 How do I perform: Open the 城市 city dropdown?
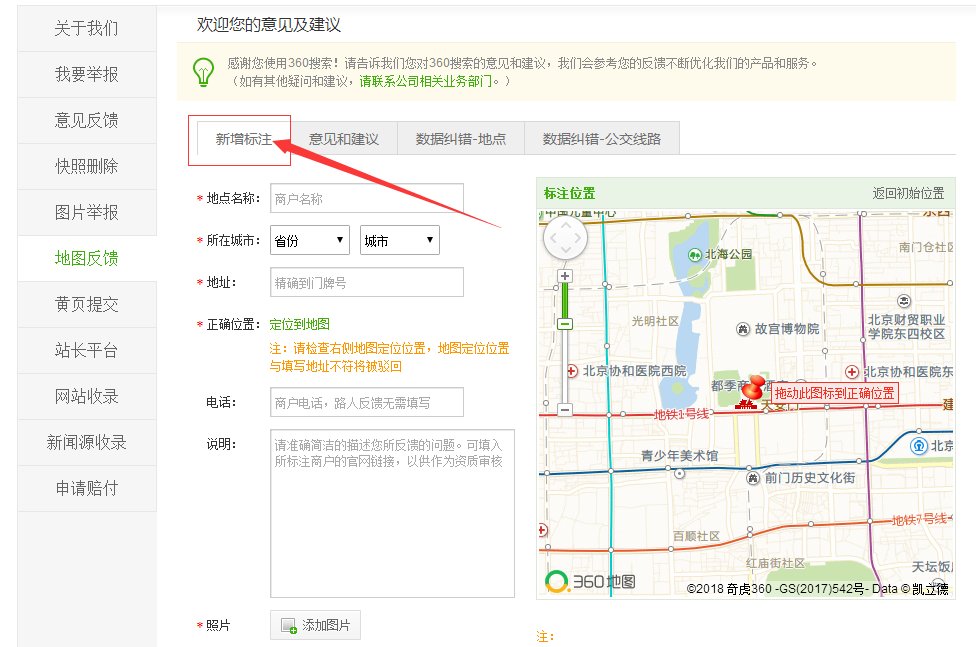tap(399, 240)
